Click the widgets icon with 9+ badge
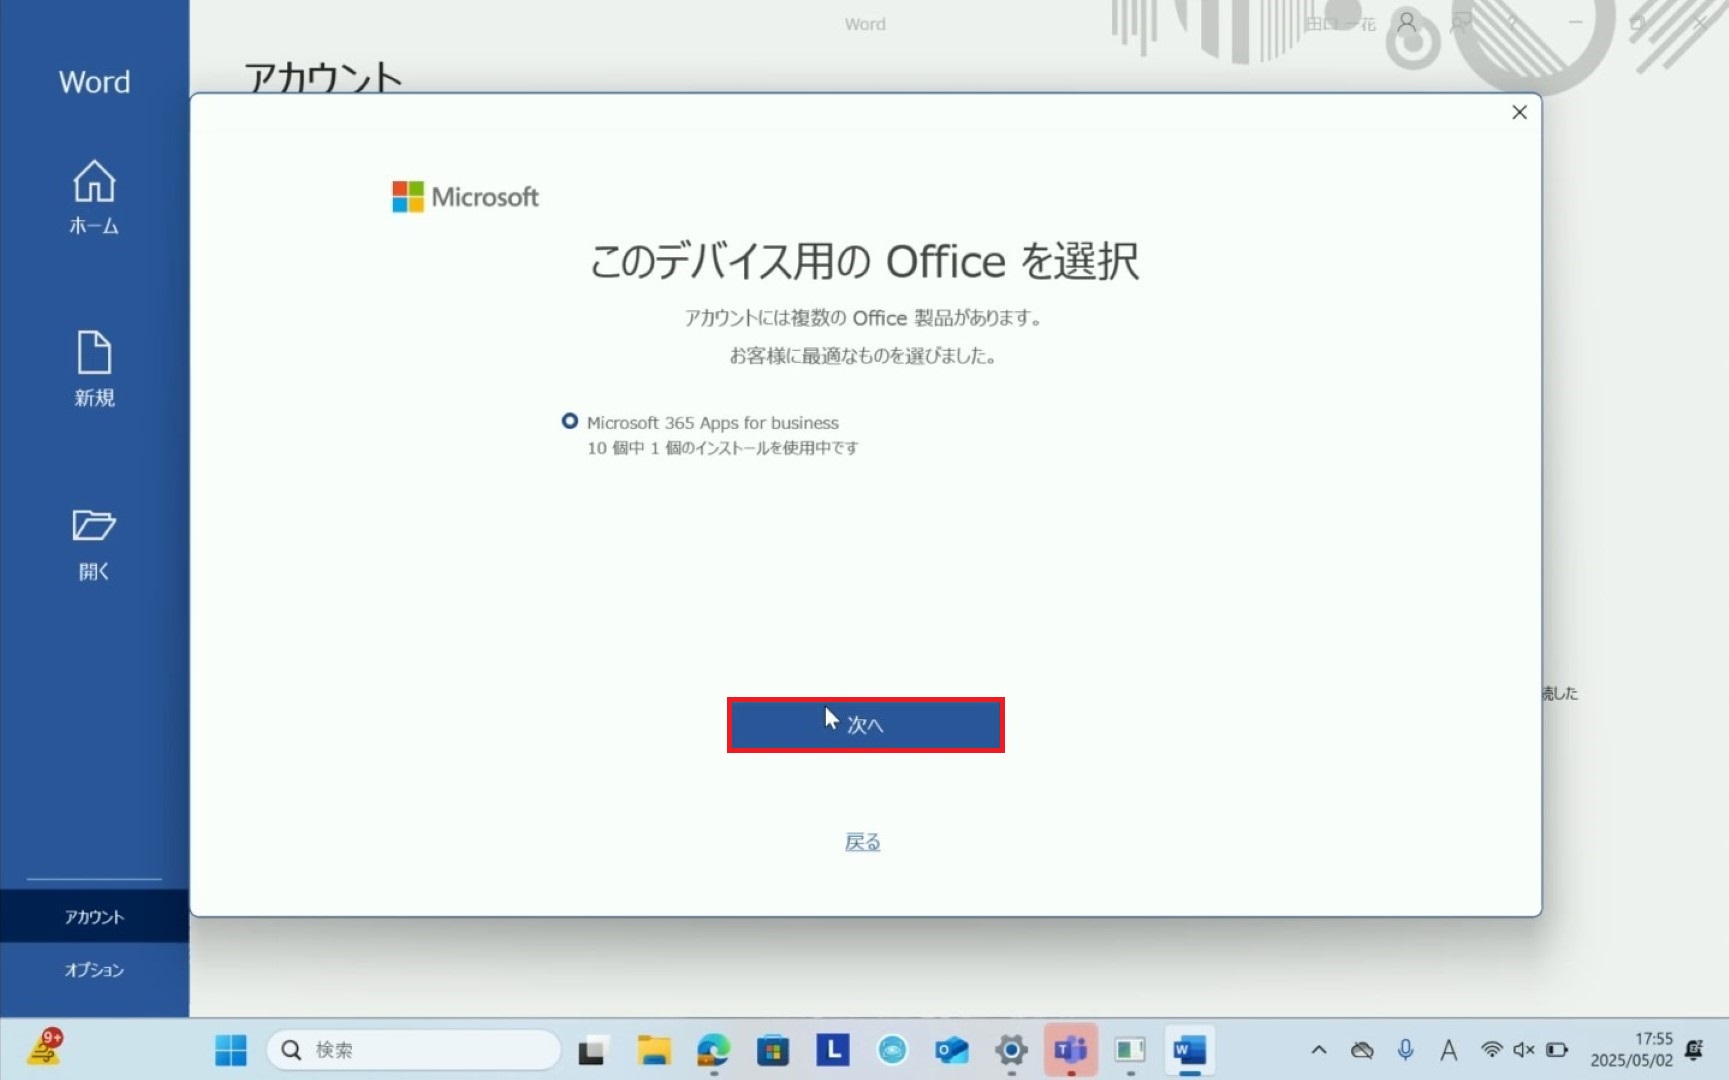The width and height of the screenshot is (1729, 1080). coord(45,1048)
